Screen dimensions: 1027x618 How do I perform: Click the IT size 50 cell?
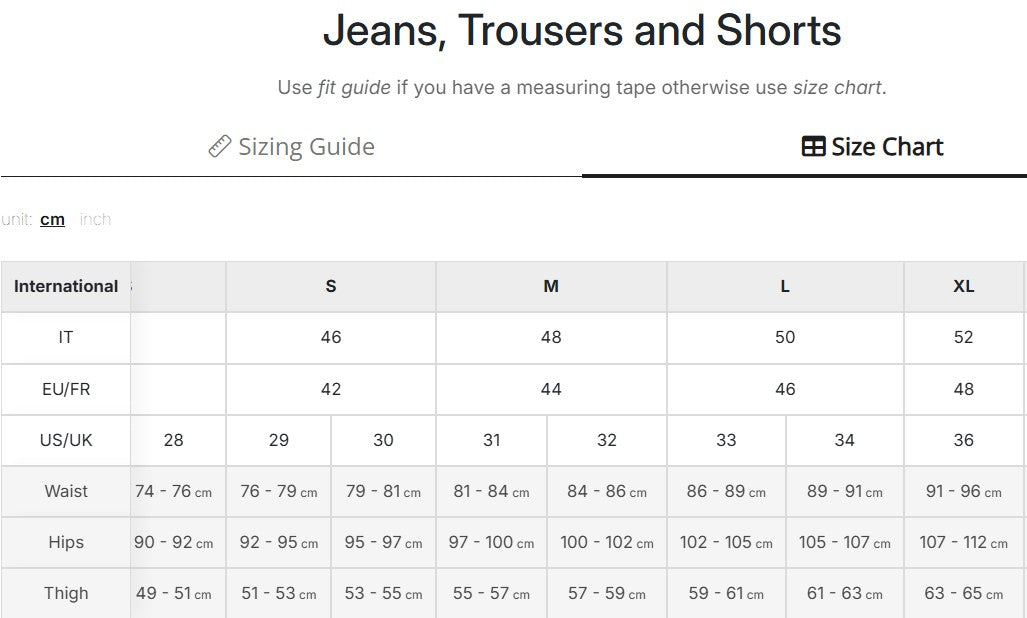[x=785, y=338]
